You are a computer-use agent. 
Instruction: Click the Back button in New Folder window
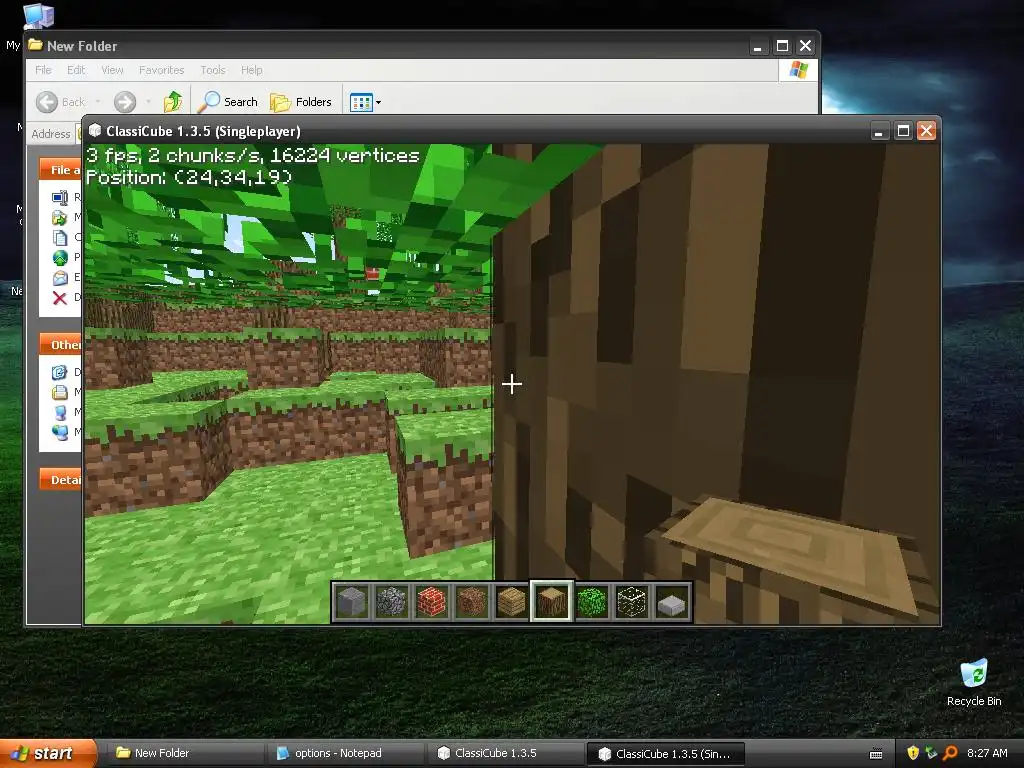click(61, 102)
